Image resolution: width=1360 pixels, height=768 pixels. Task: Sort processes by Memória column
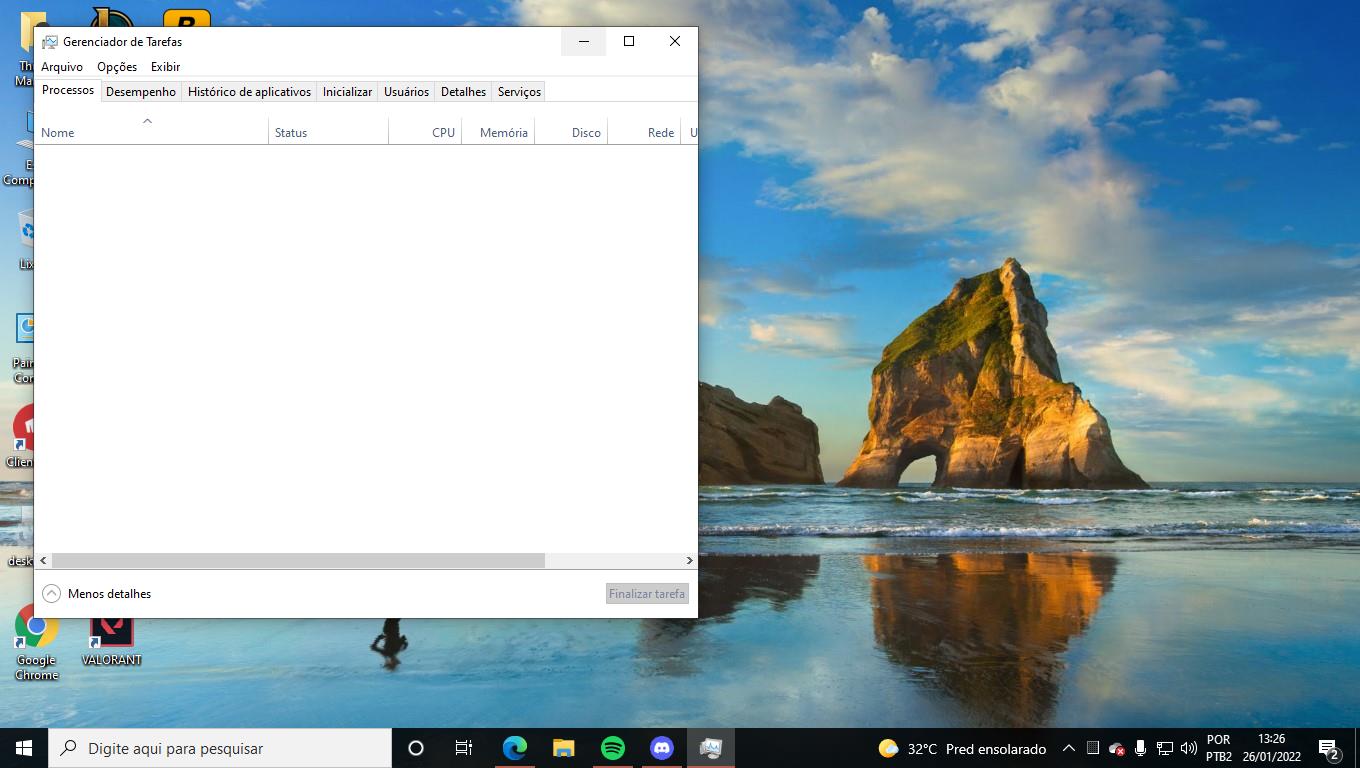[503, 133]
